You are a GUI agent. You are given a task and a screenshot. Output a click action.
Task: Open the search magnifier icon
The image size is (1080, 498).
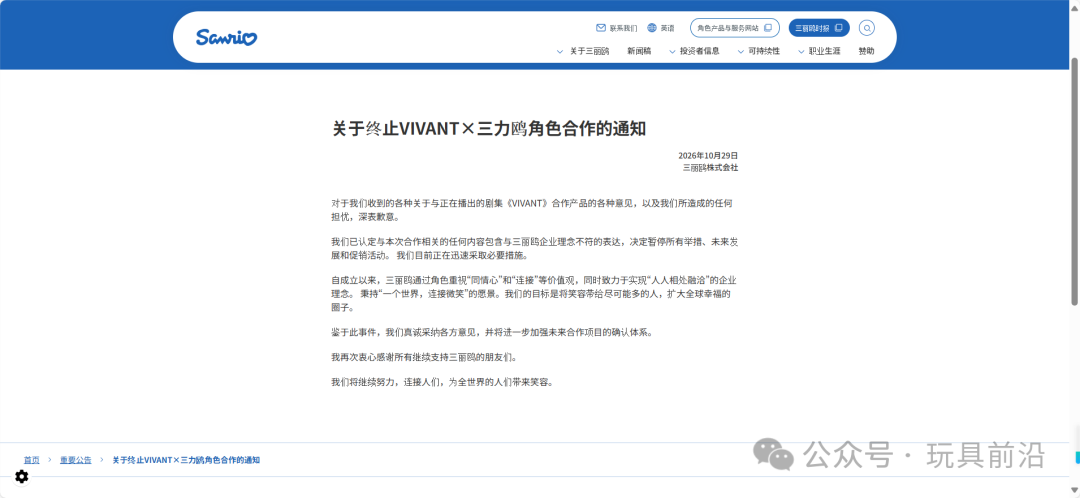[867, 28]
